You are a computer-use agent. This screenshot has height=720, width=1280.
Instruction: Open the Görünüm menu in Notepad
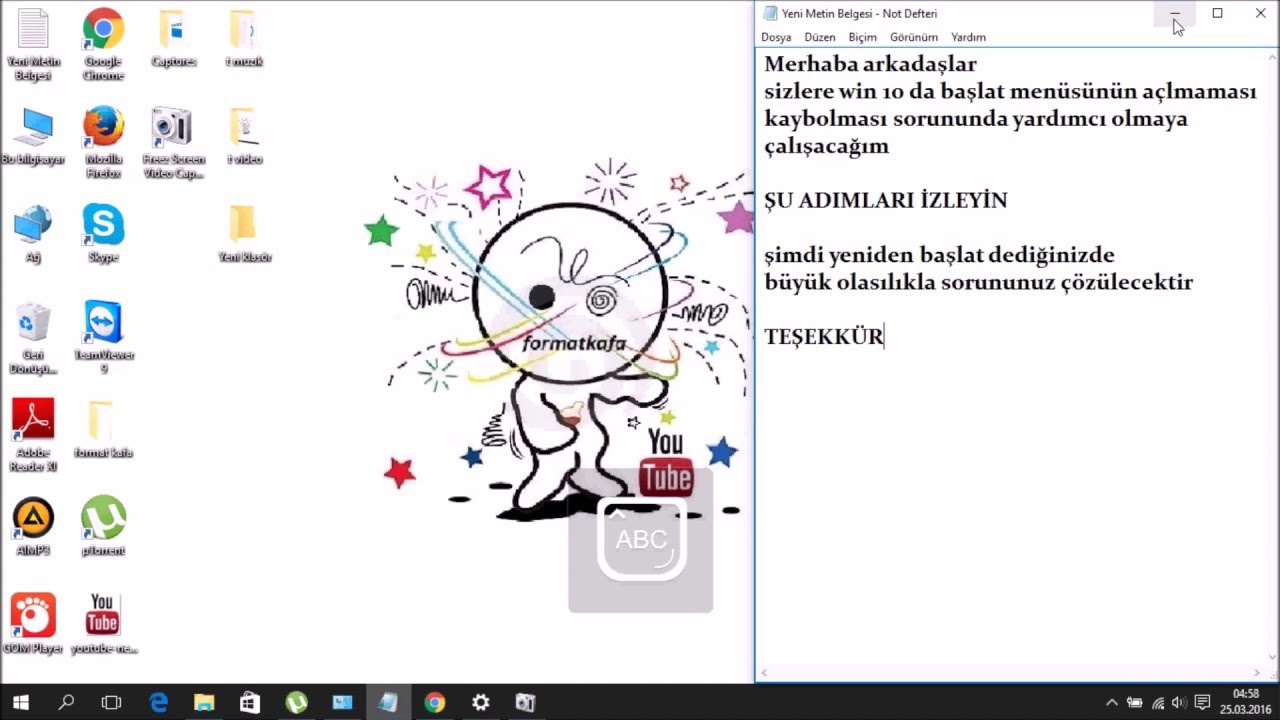tap(914, 37)
